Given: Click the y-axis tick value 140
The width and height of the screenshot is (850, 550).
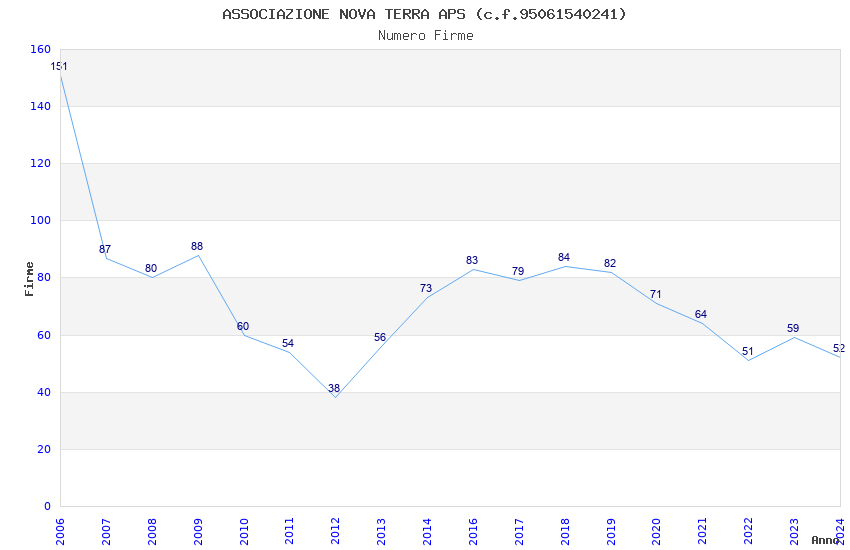Looking at the screenshot, I should tap(41, 106).
